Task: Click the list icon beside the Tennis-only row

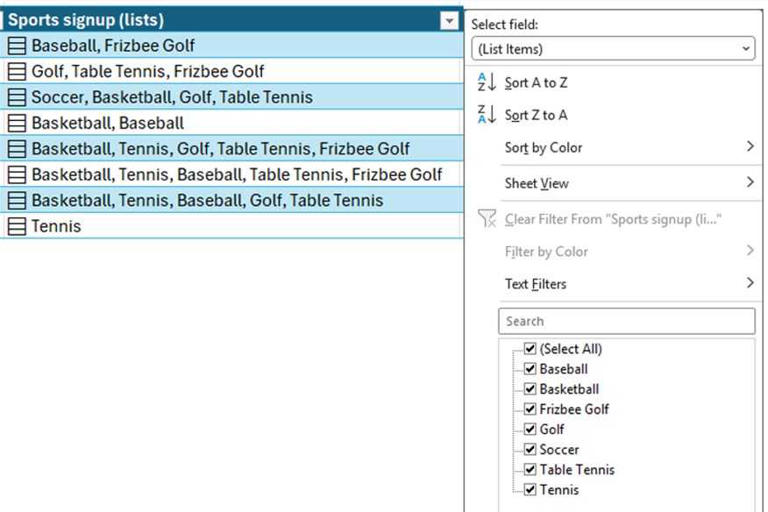Action: tap(17, 226)
